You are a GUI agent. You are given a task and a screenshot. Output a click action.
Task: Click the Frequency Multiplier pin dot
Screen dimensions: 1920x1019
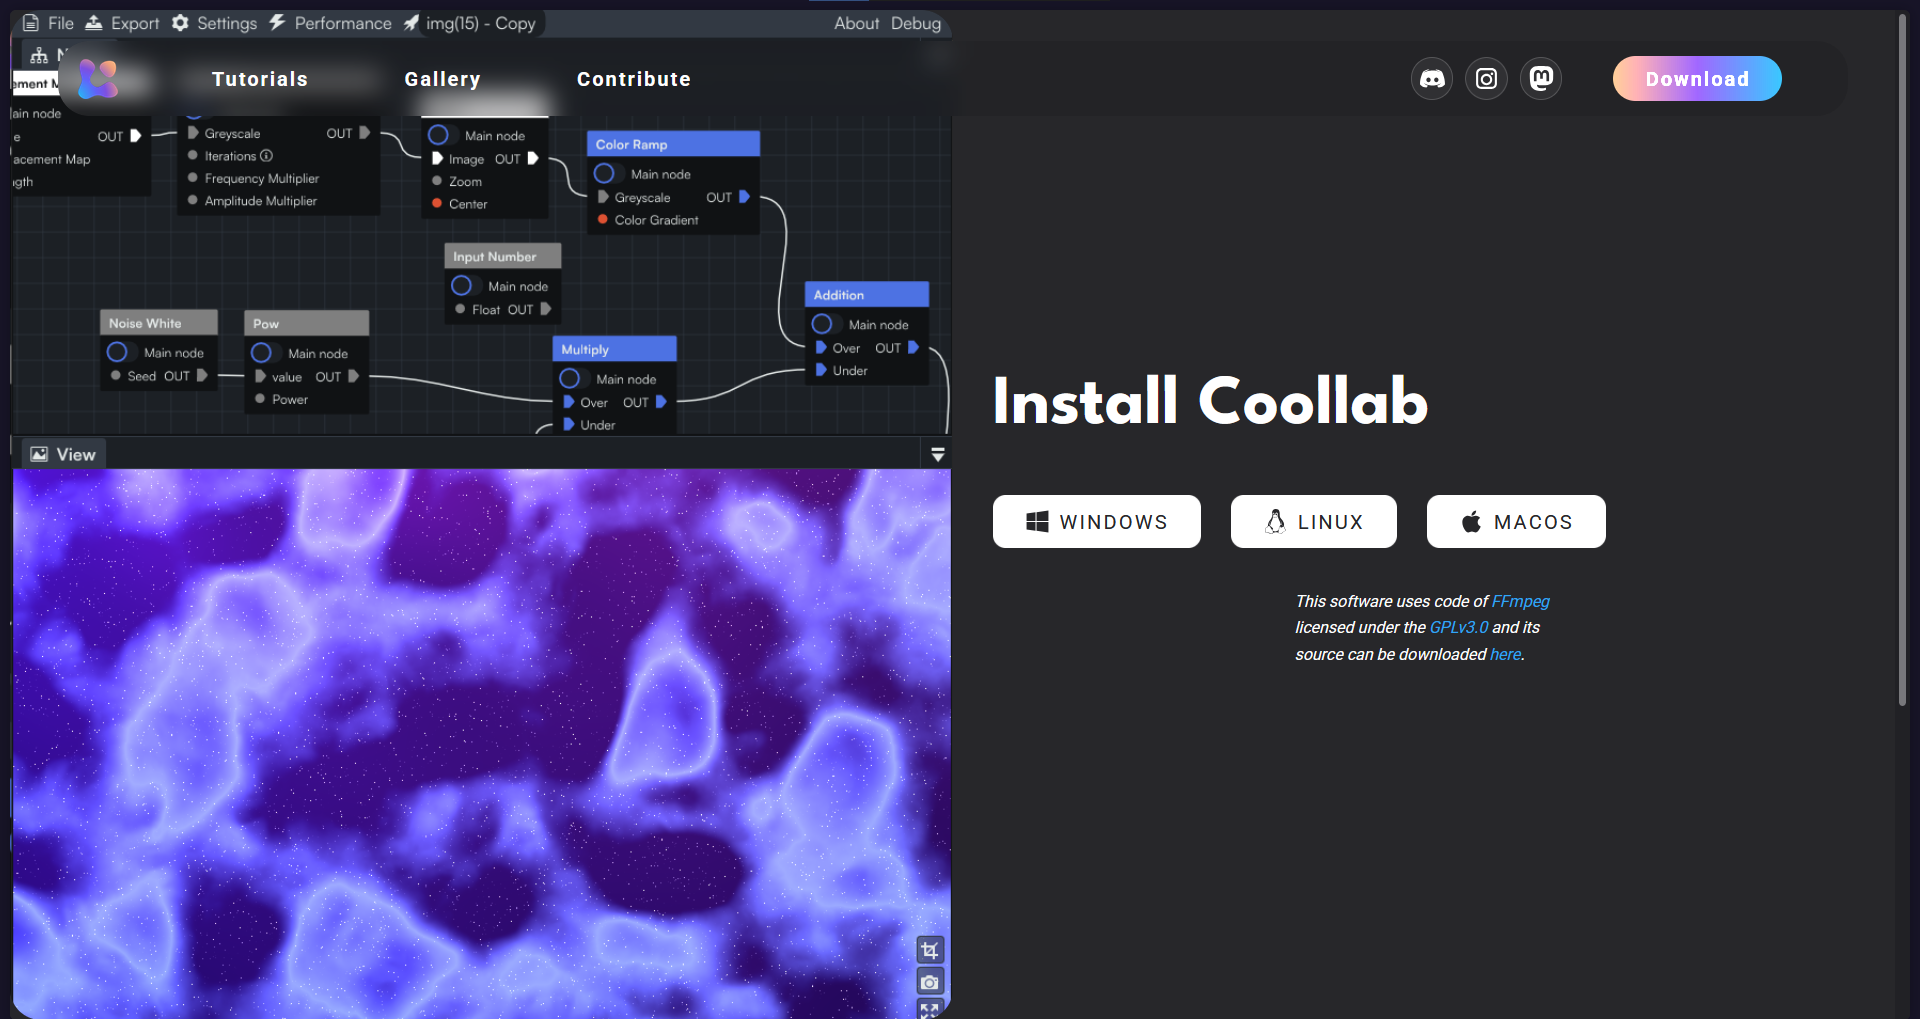(193, 178)
